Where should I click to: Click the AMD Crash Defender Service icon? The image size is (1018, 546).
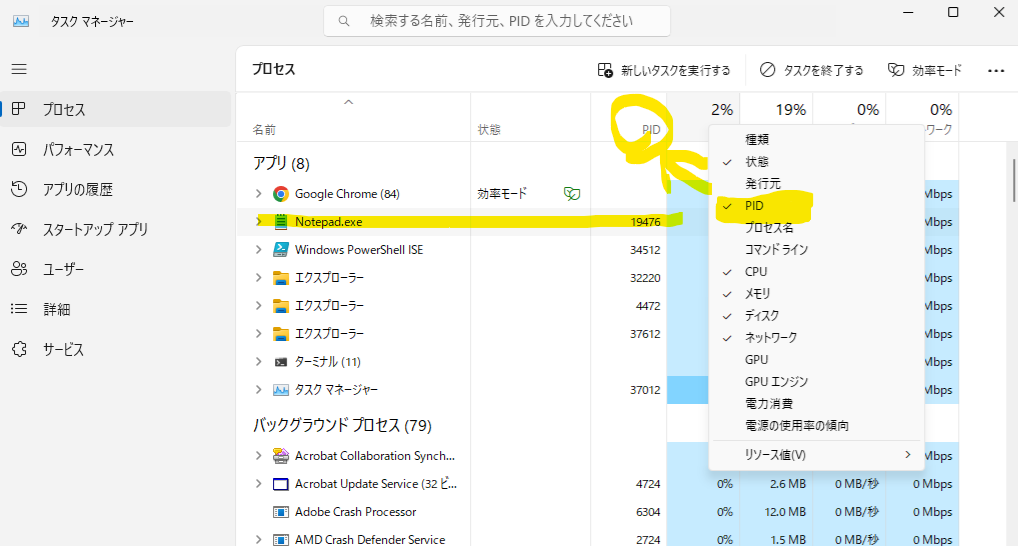click(280, 540)
